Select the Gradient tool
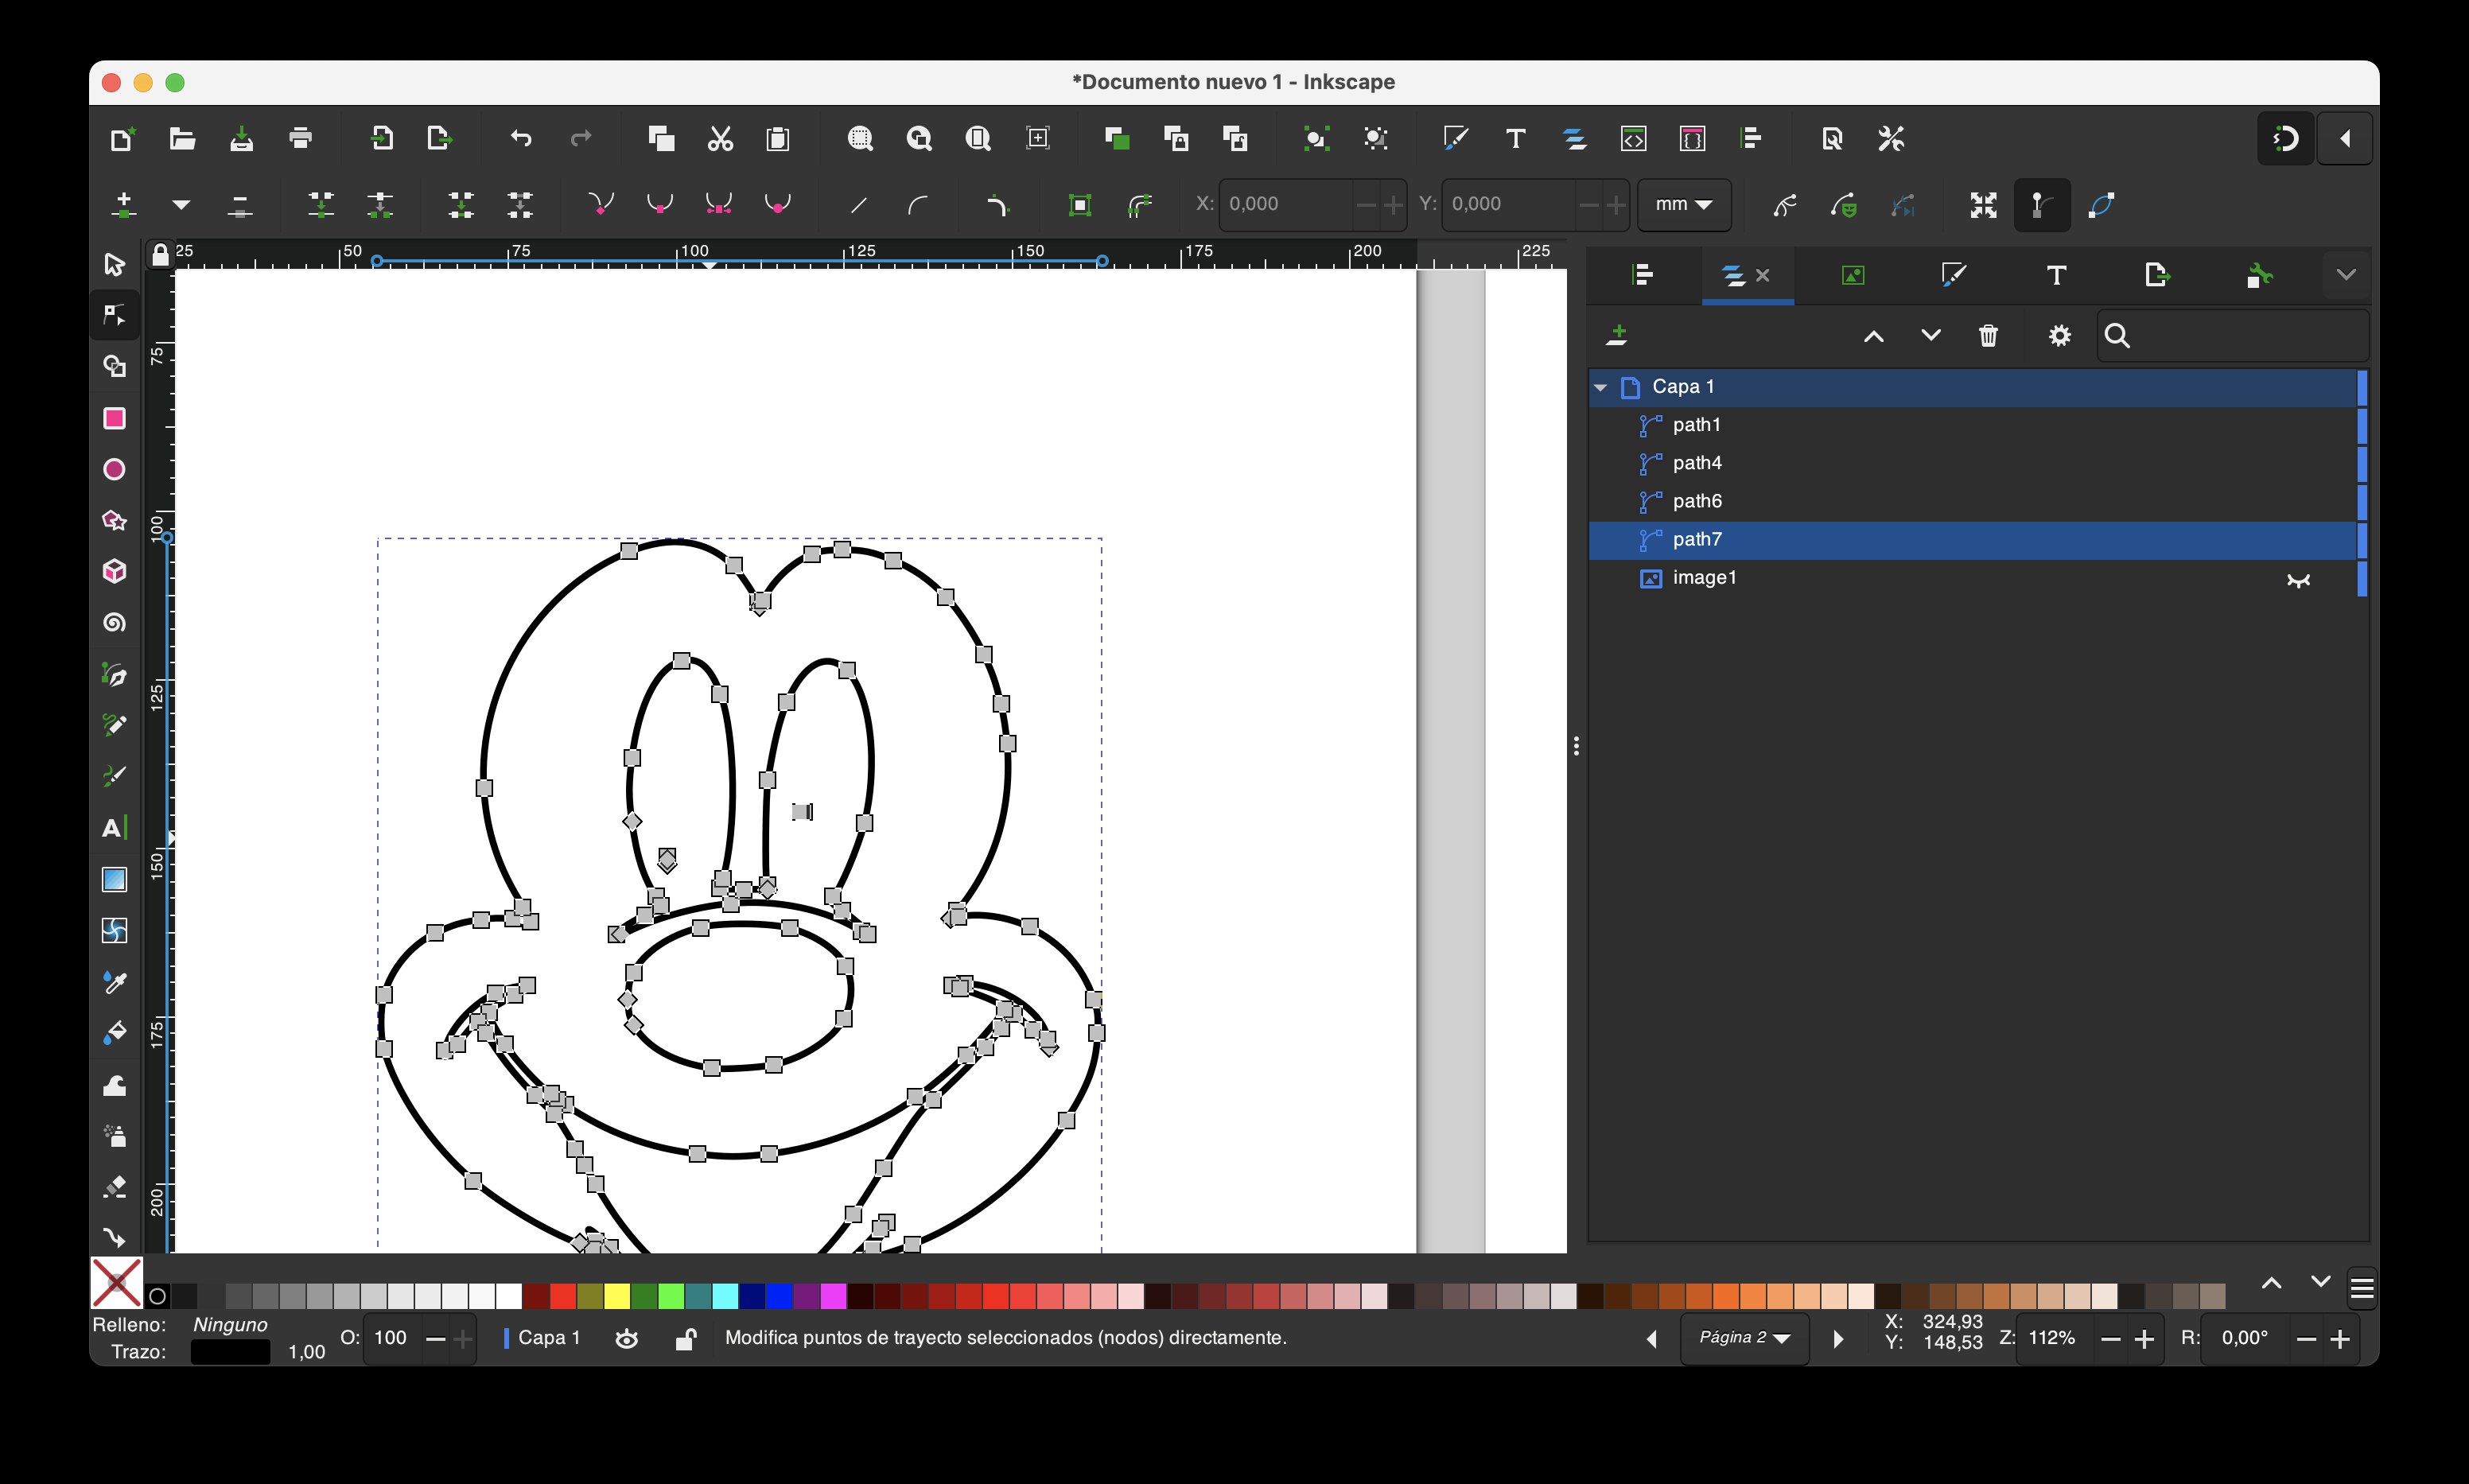The height and width of the screenshot is (1484, 2469). point(114,879)
